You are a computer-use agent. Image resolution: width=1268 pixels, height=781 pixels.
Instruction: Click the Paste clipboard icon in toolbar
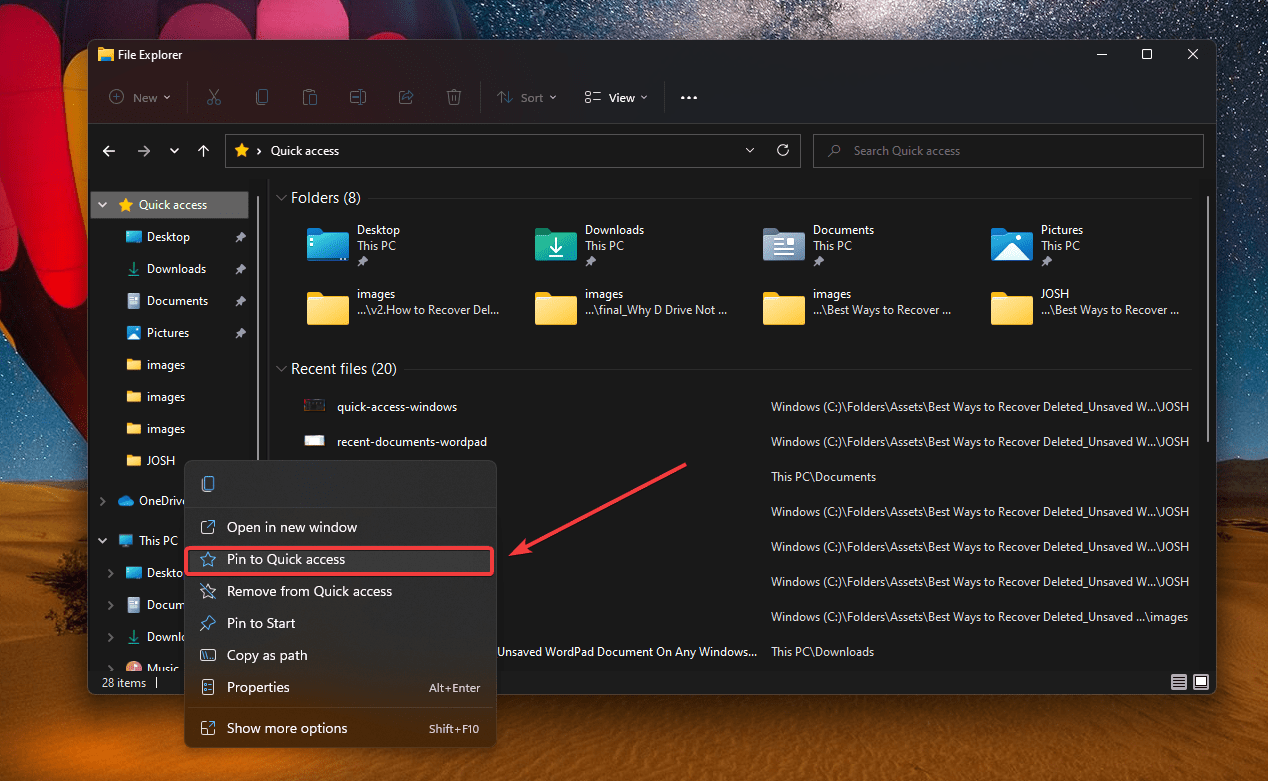[310, 97]
